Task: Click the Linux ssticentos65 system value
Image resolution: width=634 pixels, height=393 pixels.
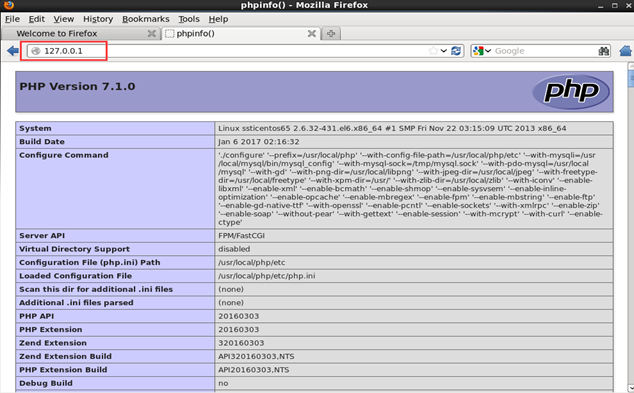Action: (x=392, y=128)
